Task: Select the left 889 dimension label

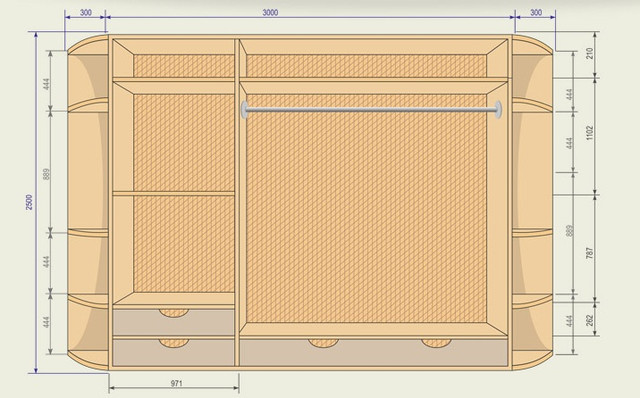Action: click(47, 175)
